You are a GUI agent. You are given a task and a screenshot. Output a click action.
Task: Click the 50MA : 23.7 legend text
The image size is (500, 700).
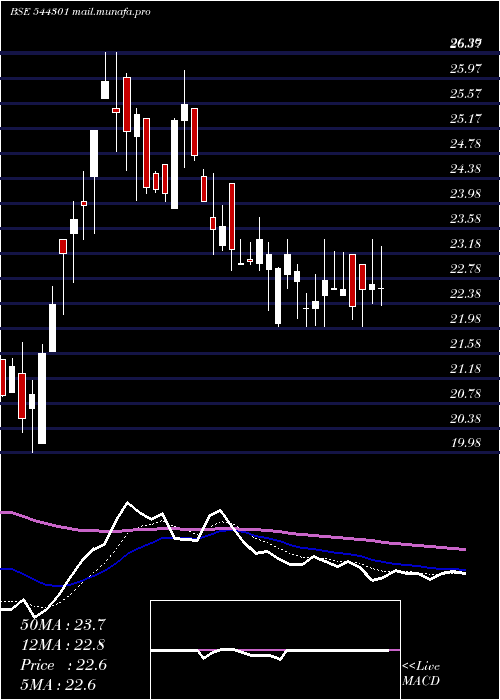pos(63,625)
